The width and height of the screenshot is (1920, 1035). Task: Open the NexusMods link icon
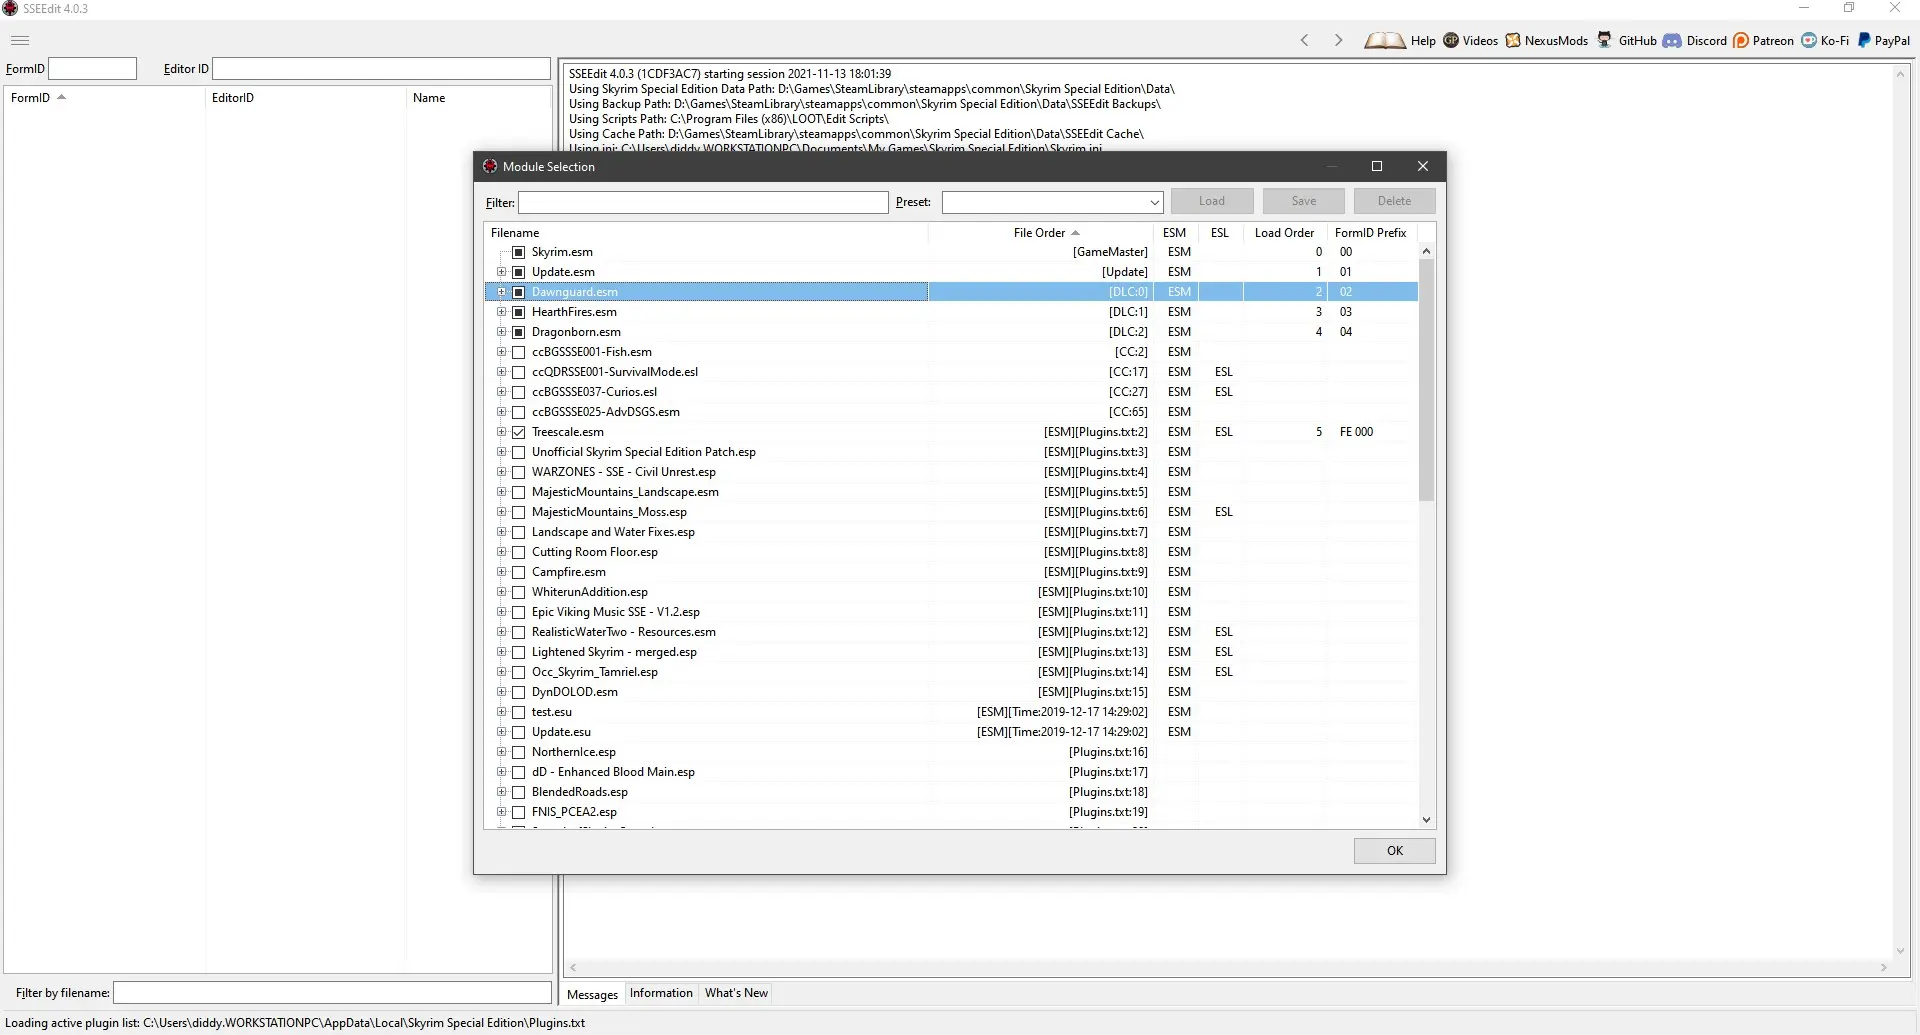[x=1513, y=41]
